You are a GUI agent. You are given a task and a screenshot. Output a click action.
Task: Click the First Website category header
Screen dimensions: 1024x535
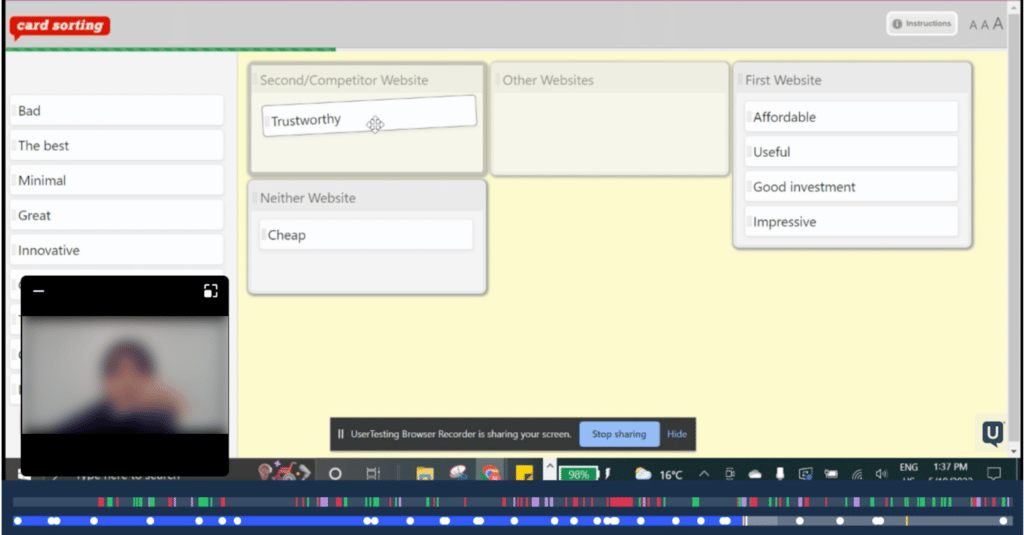tap(852, 80)
